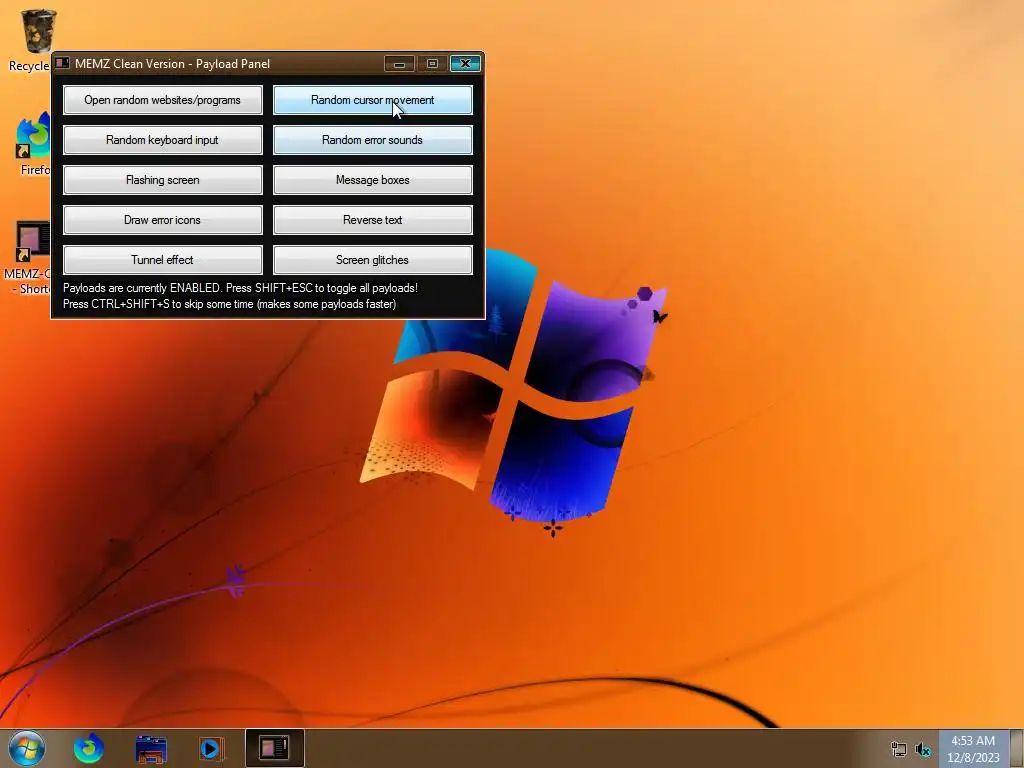Select the Recycle Bin desktop icon
This screenshot has width=1024, height=768.
29,40
